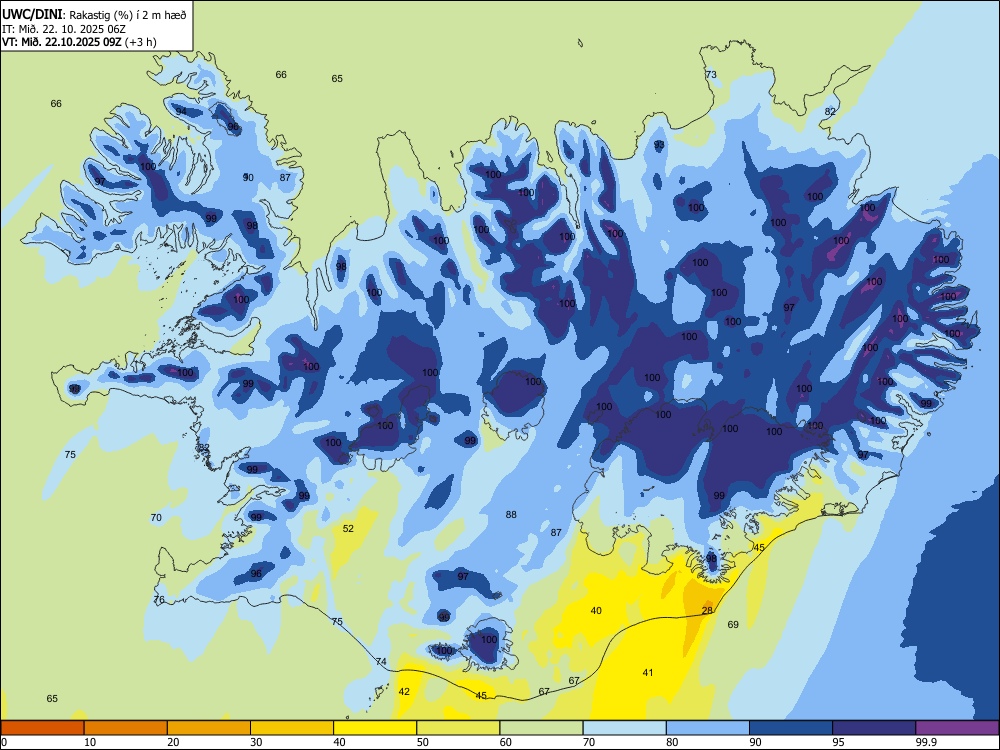This screenshot has height=750, width=1000.
Task: Click the 73 humidity value on the map
Action: point(711,75)
